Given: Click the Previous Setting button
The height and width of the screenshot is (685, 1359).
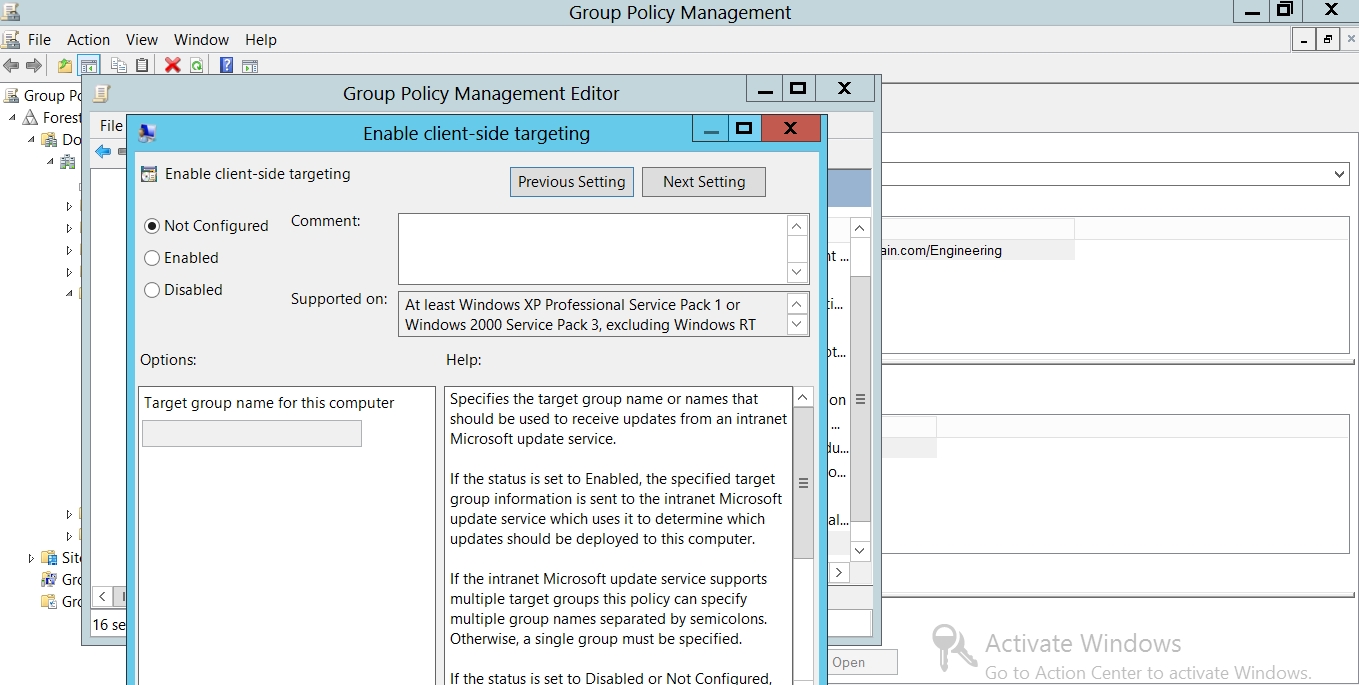Looking at the screenshot, I should point(571,182).
